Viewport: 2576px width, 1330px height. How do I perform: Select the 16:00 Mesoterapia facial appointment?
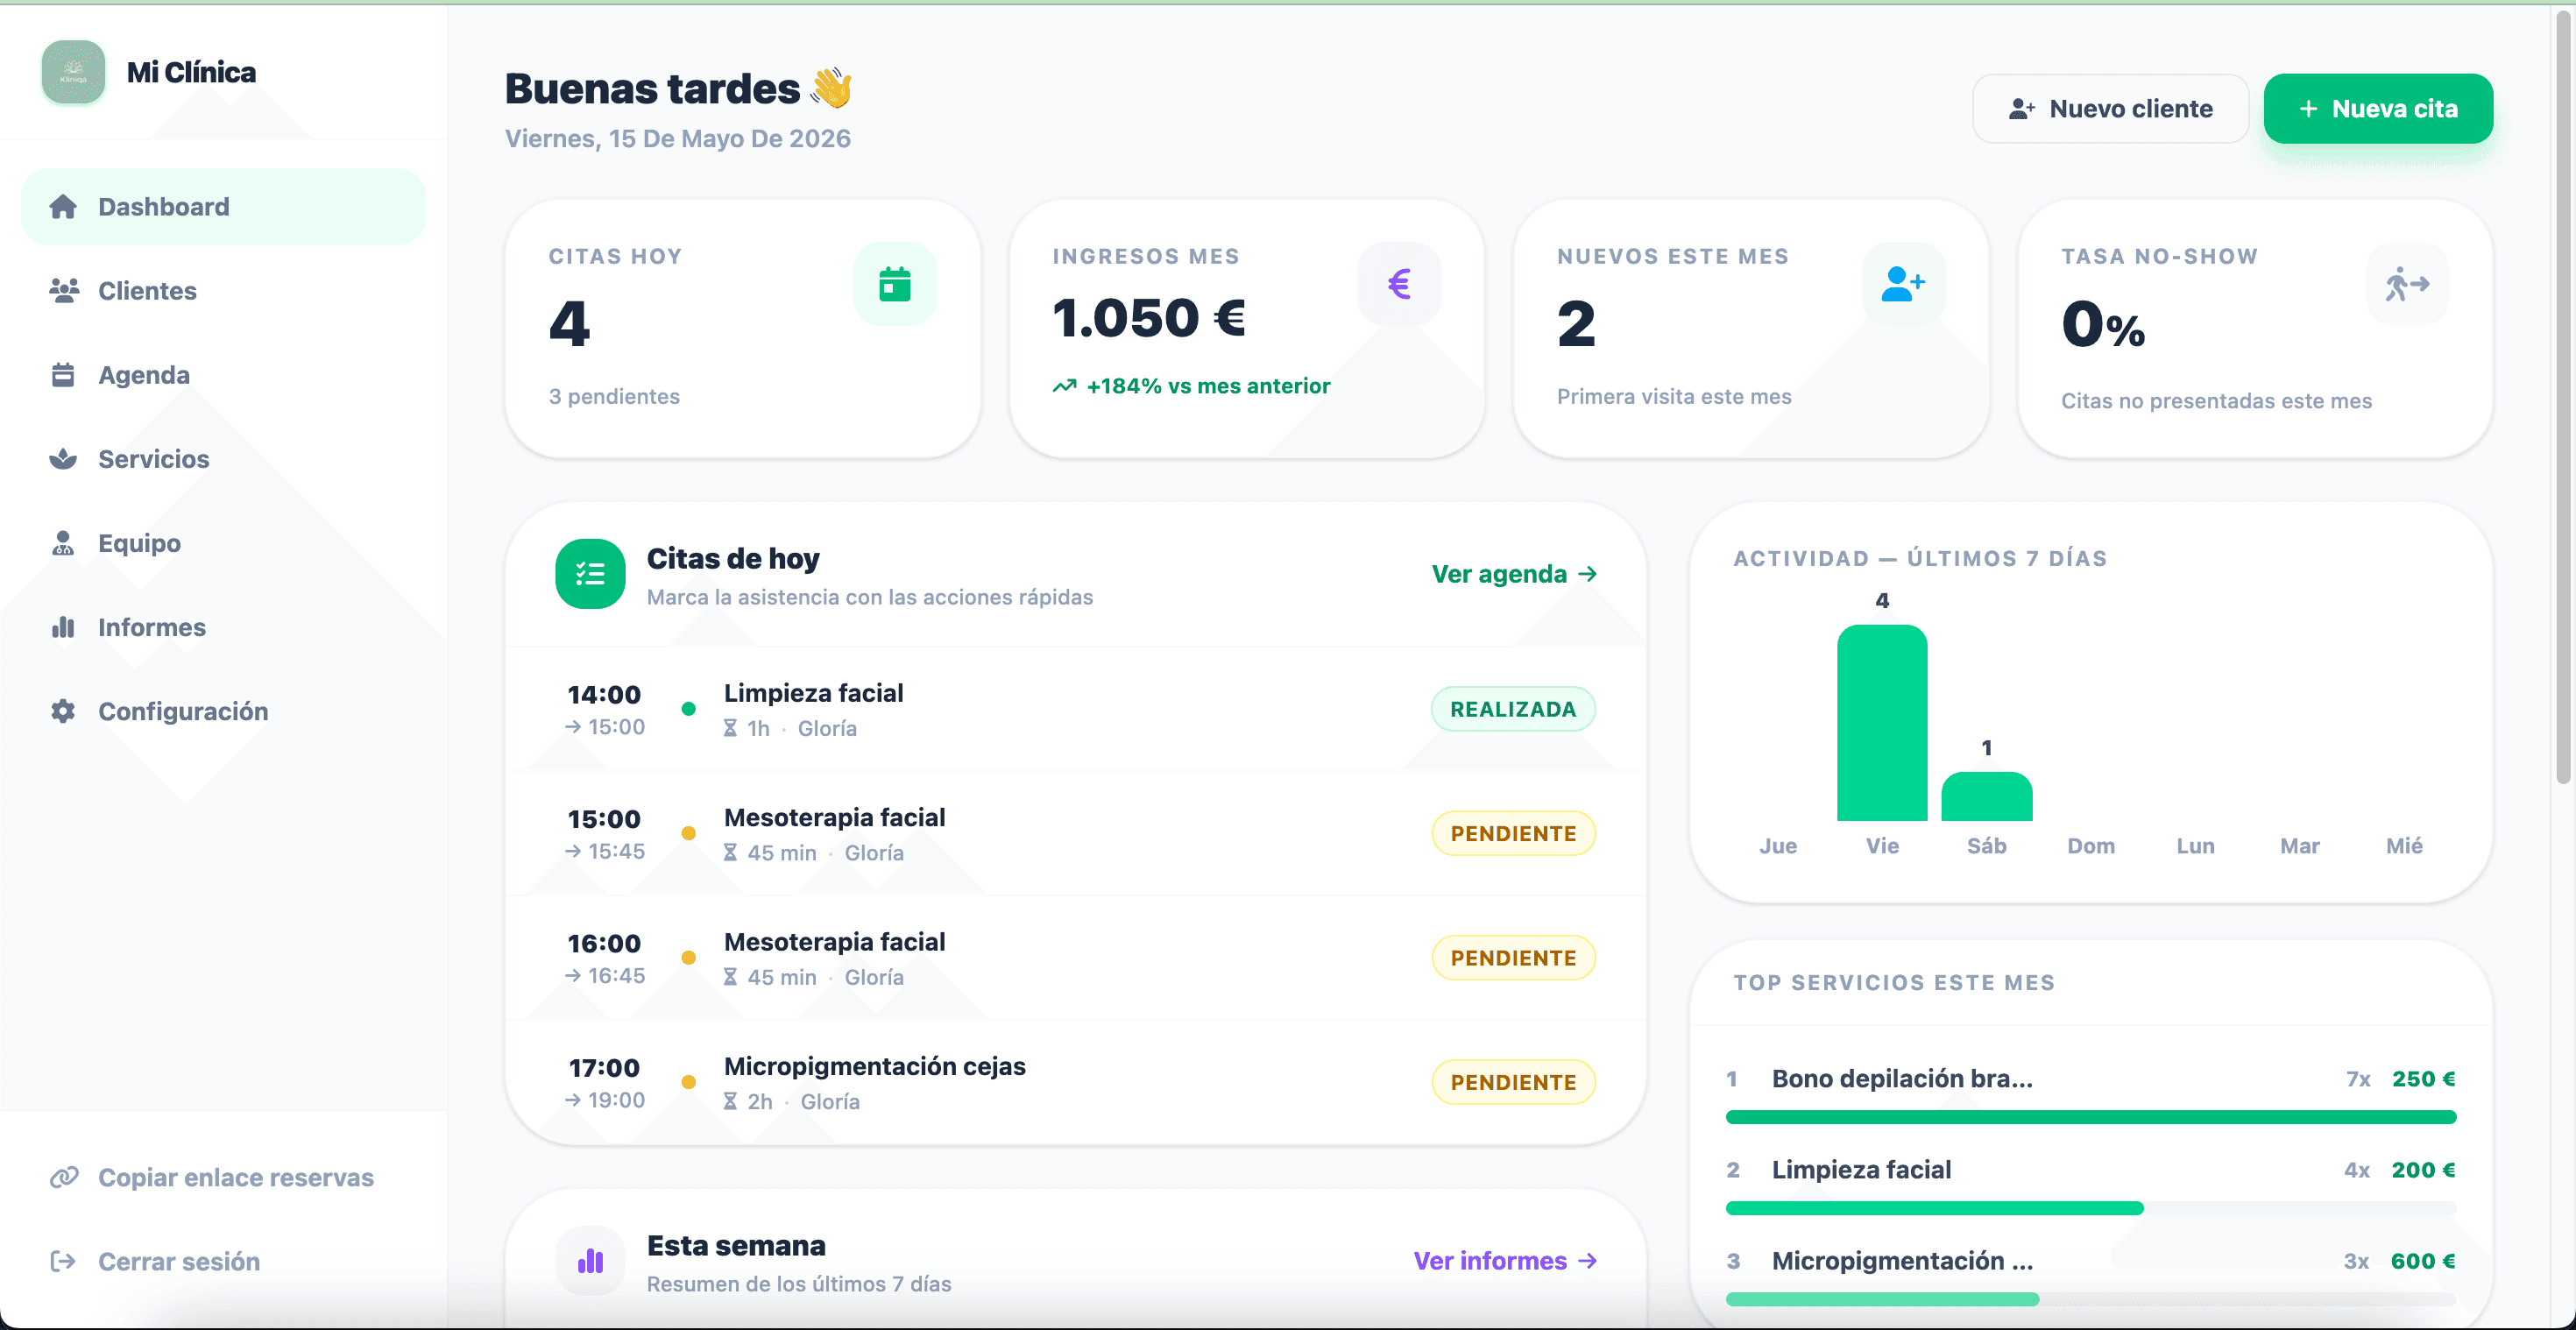click(x=1076, y=958)
